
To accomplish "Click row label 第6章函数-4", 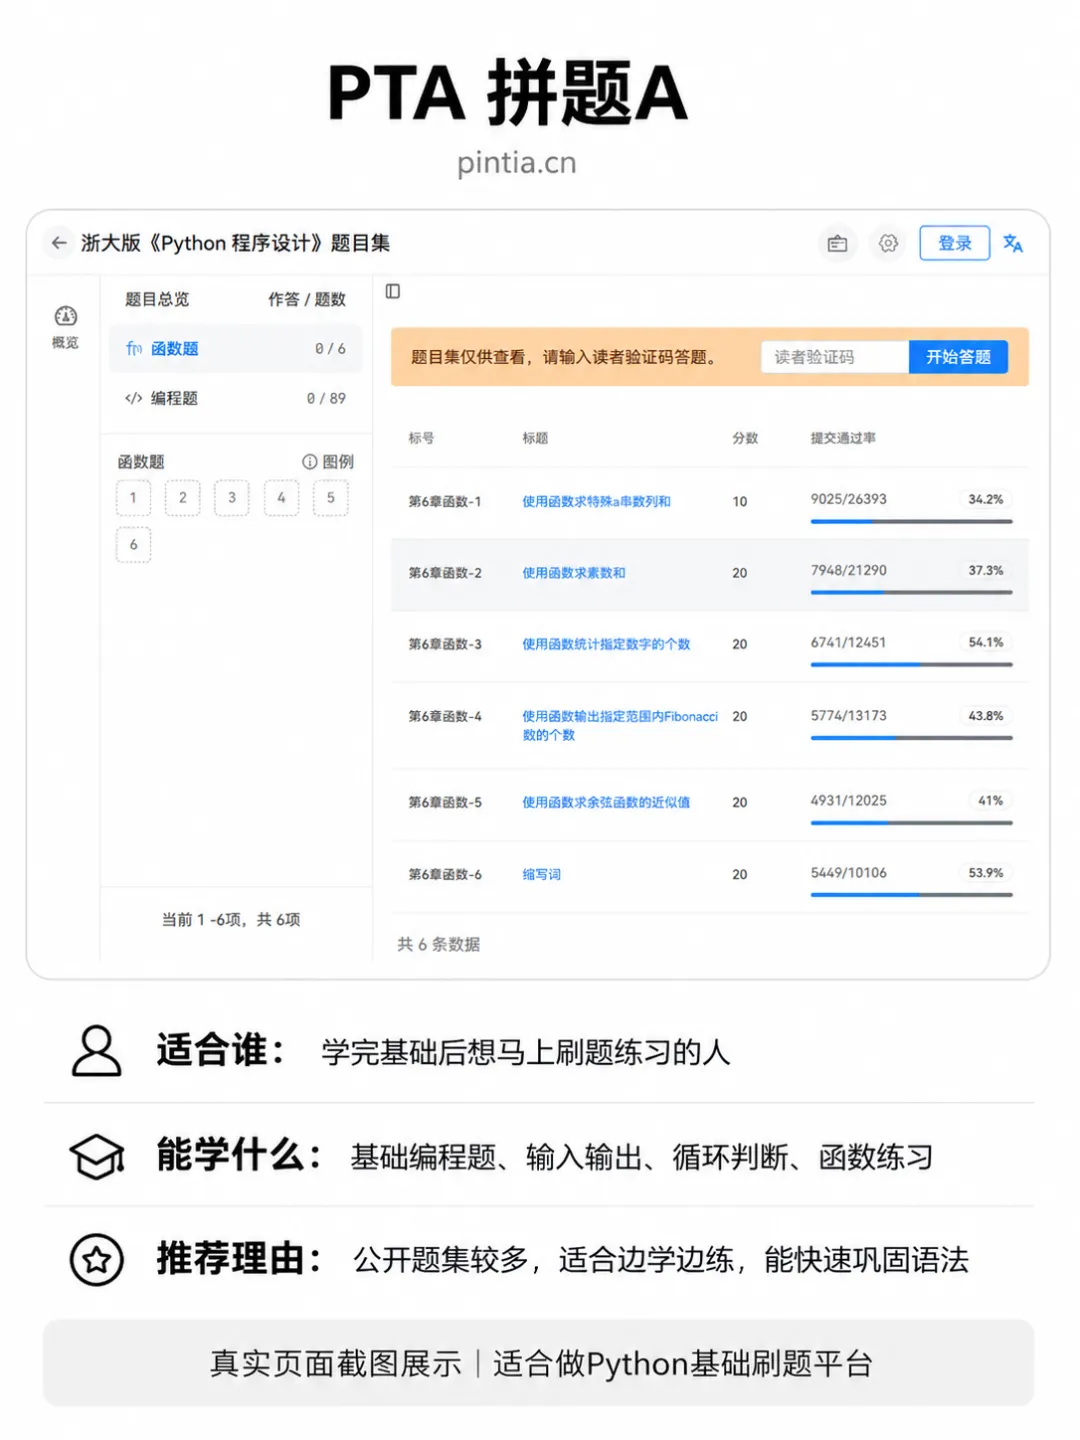I will (445, 716).
